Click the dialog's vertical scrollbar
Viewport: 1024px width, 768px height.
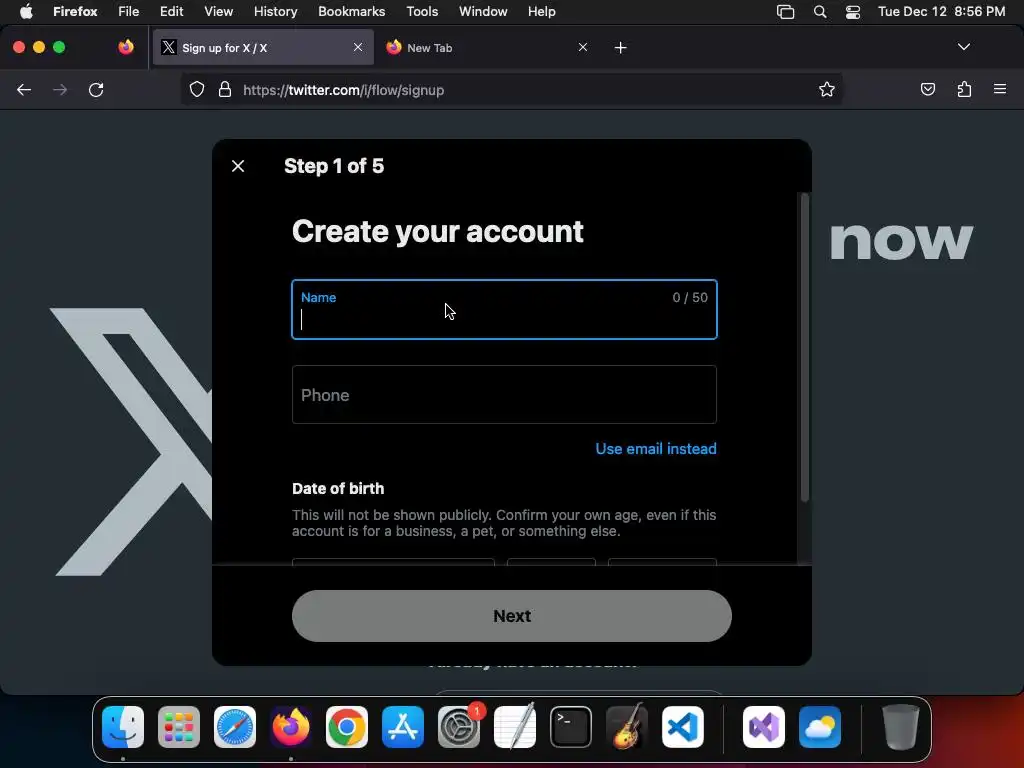coord(805,347)
